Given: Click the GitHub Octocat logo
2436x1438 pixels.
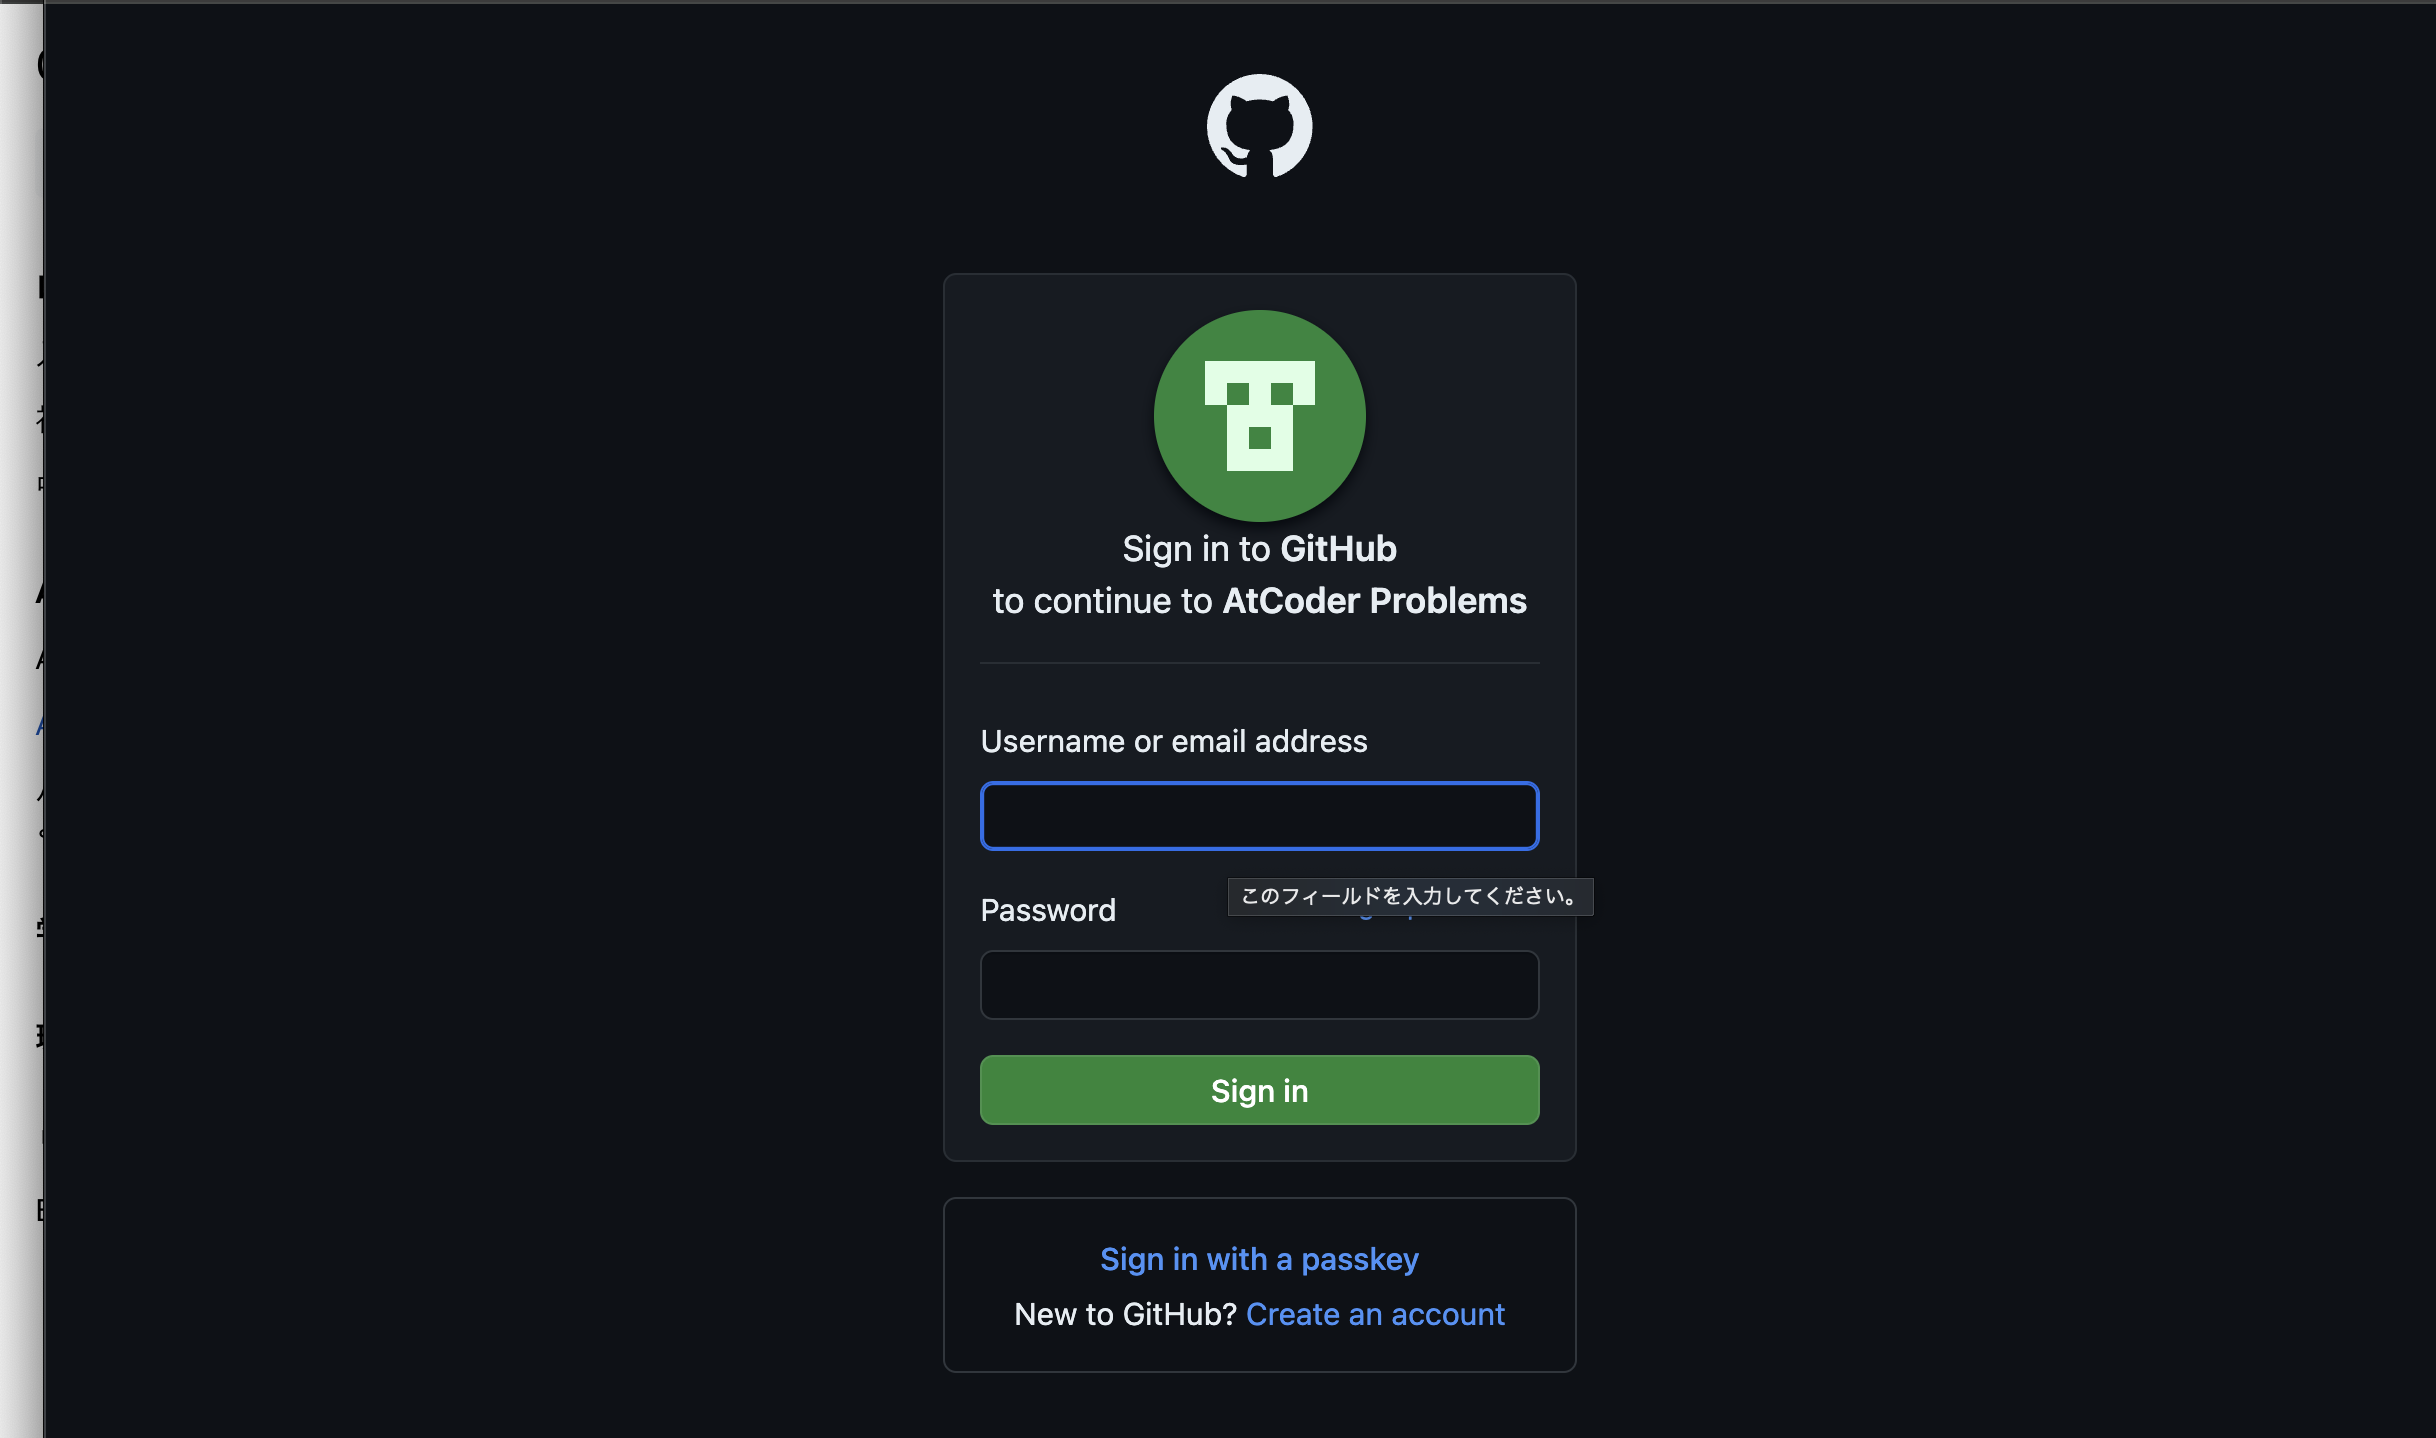Looking at the screenshot, I should click(x=1259, y=126).
